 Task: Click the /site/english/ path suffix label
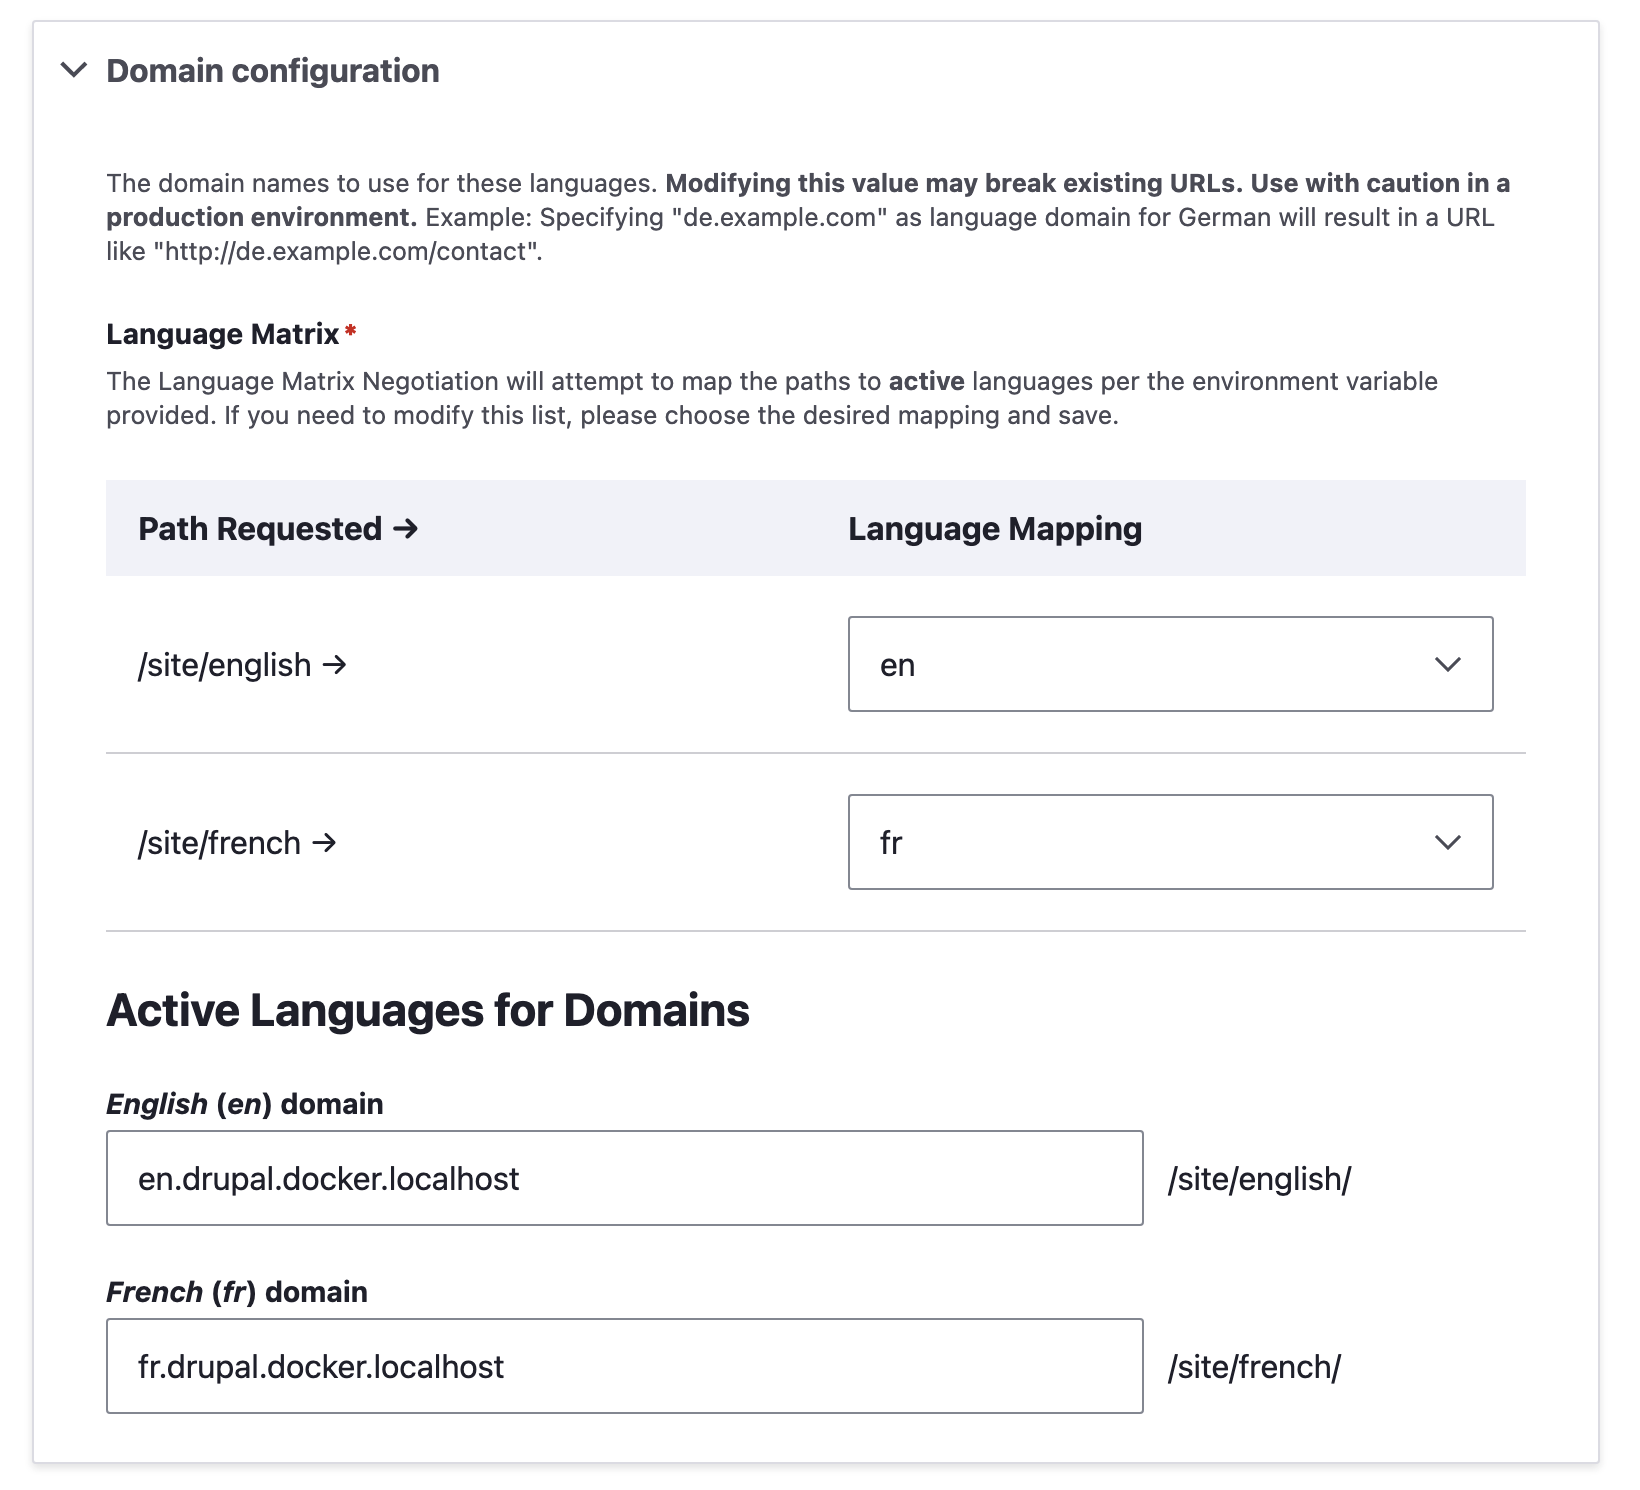1258,1178
